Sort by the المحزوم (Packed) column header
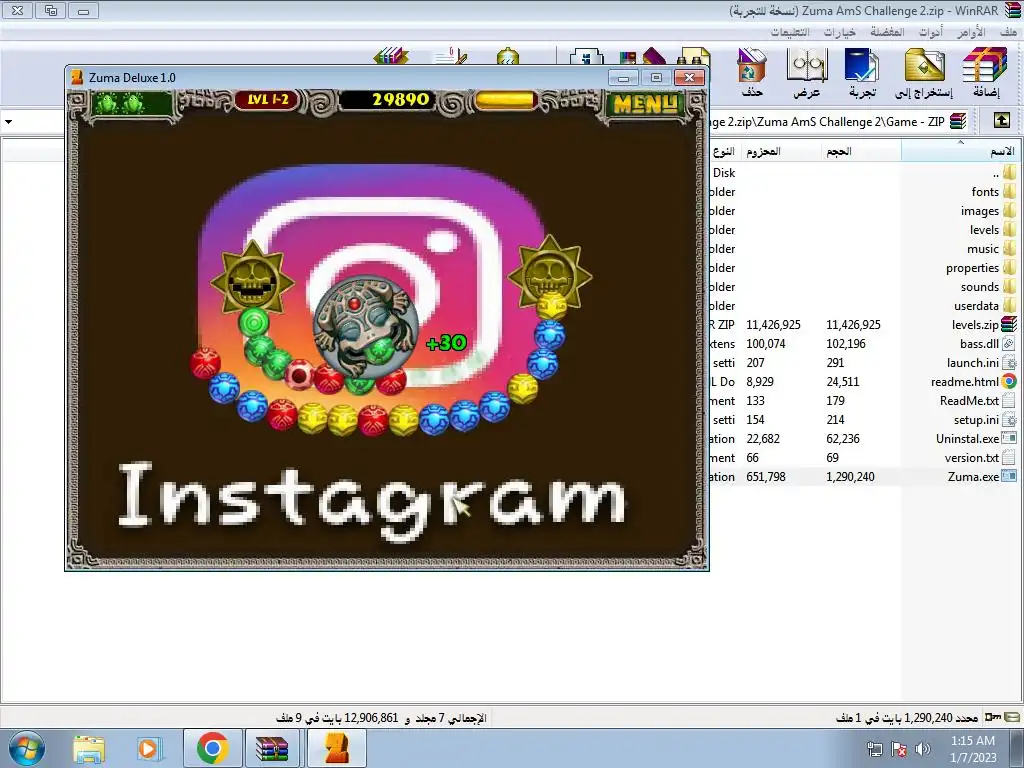The height and width of the screenshot is (768, 1024). (780, 152)
